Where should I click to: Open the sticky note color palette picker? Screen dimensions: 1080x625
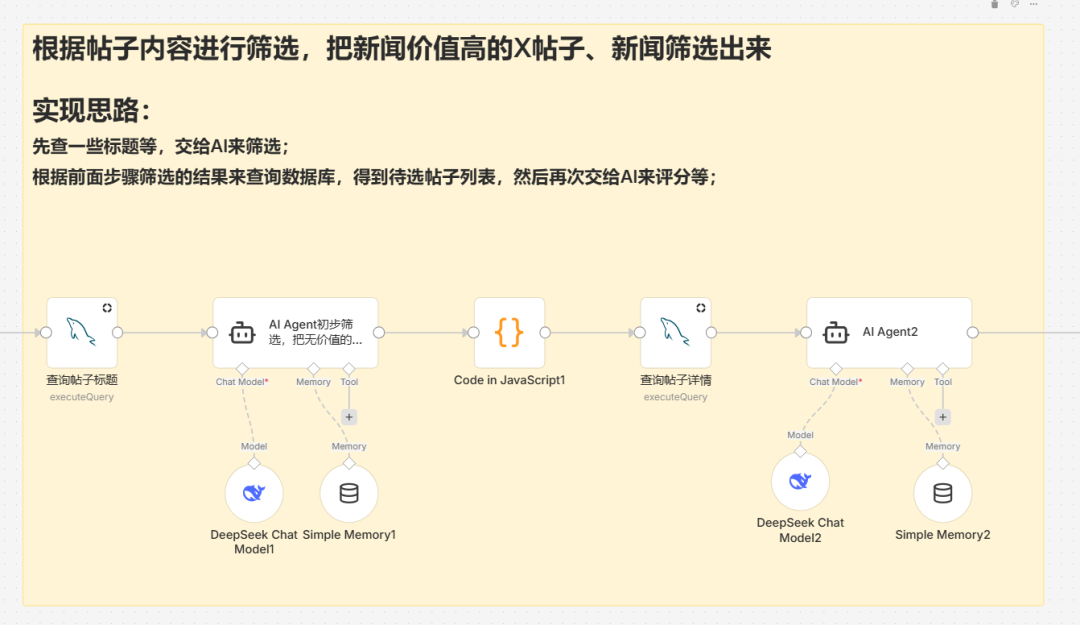(1014, 4)
